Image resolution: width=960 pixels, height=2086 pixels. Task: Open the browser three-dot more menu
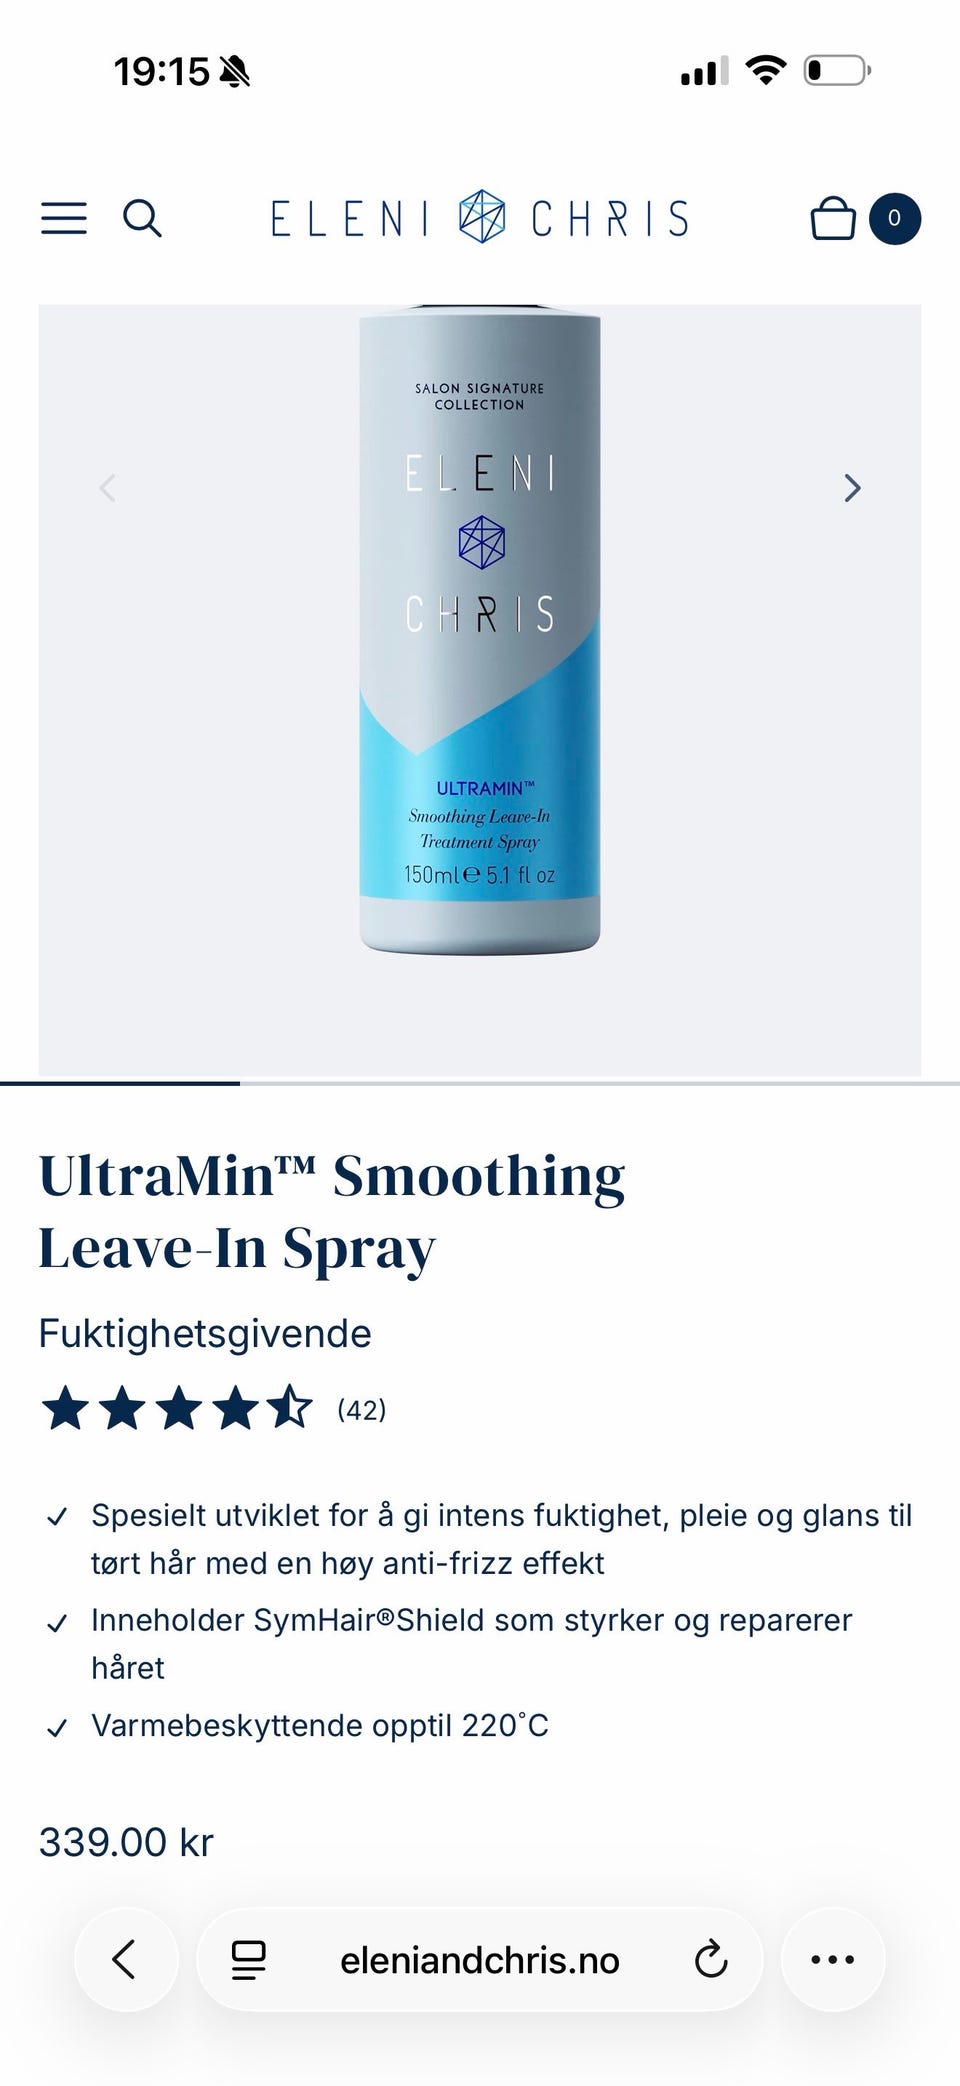click(832, 1959)
